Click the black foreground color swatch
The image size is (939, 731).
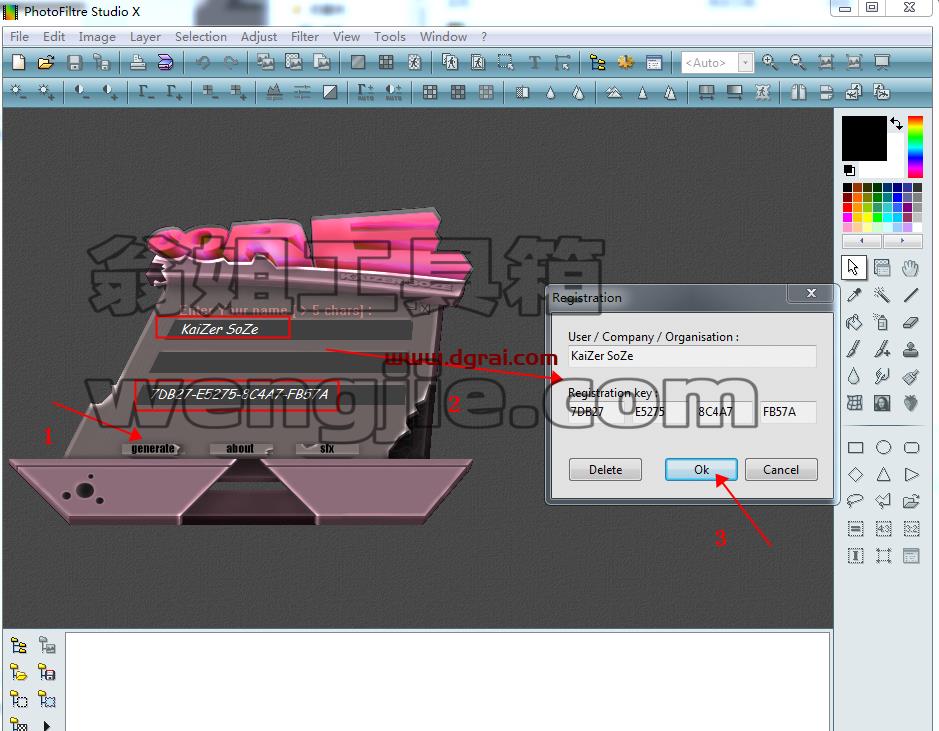(x=864, y=138)
